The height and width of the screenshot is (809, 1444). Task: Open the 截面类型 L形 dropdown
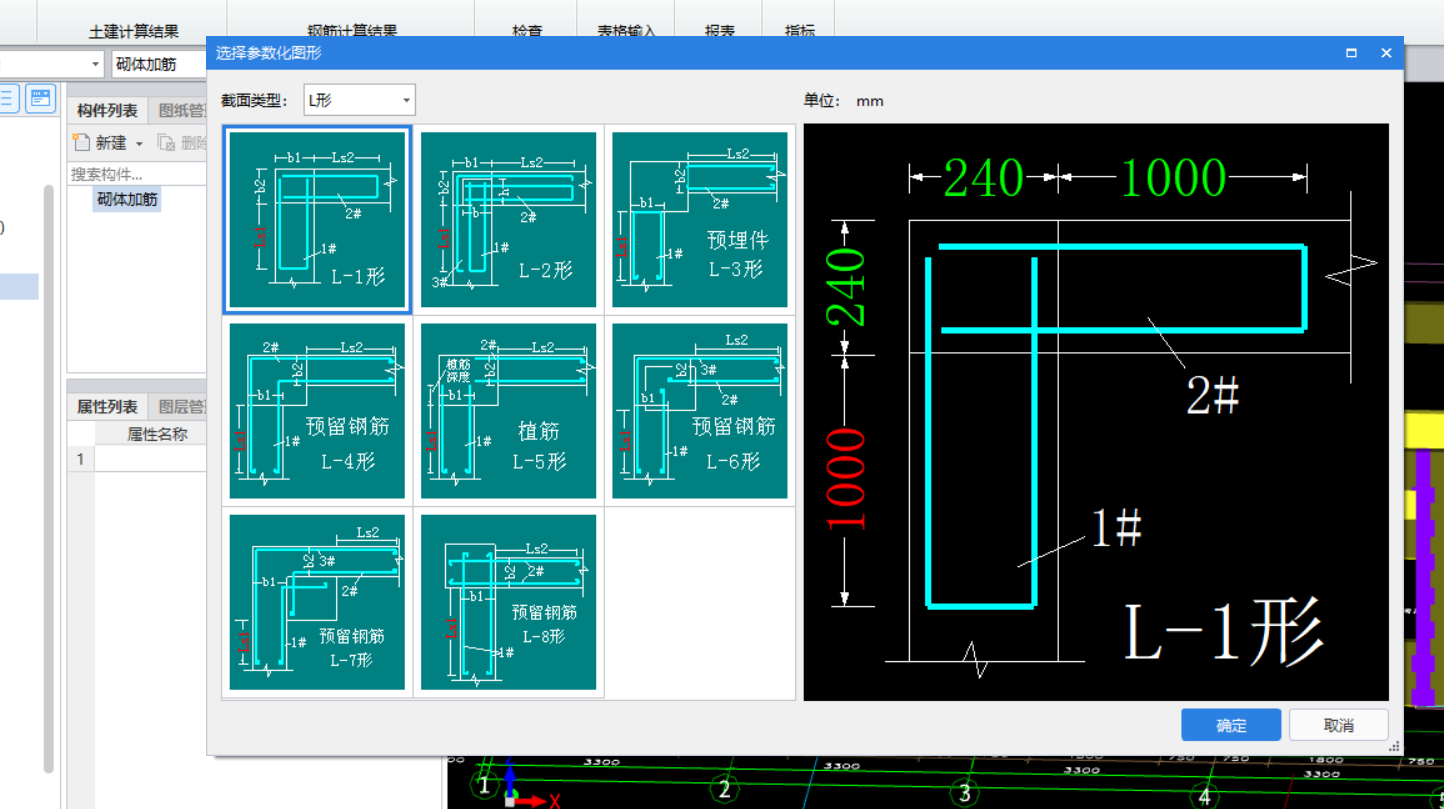tap(359, 100)
